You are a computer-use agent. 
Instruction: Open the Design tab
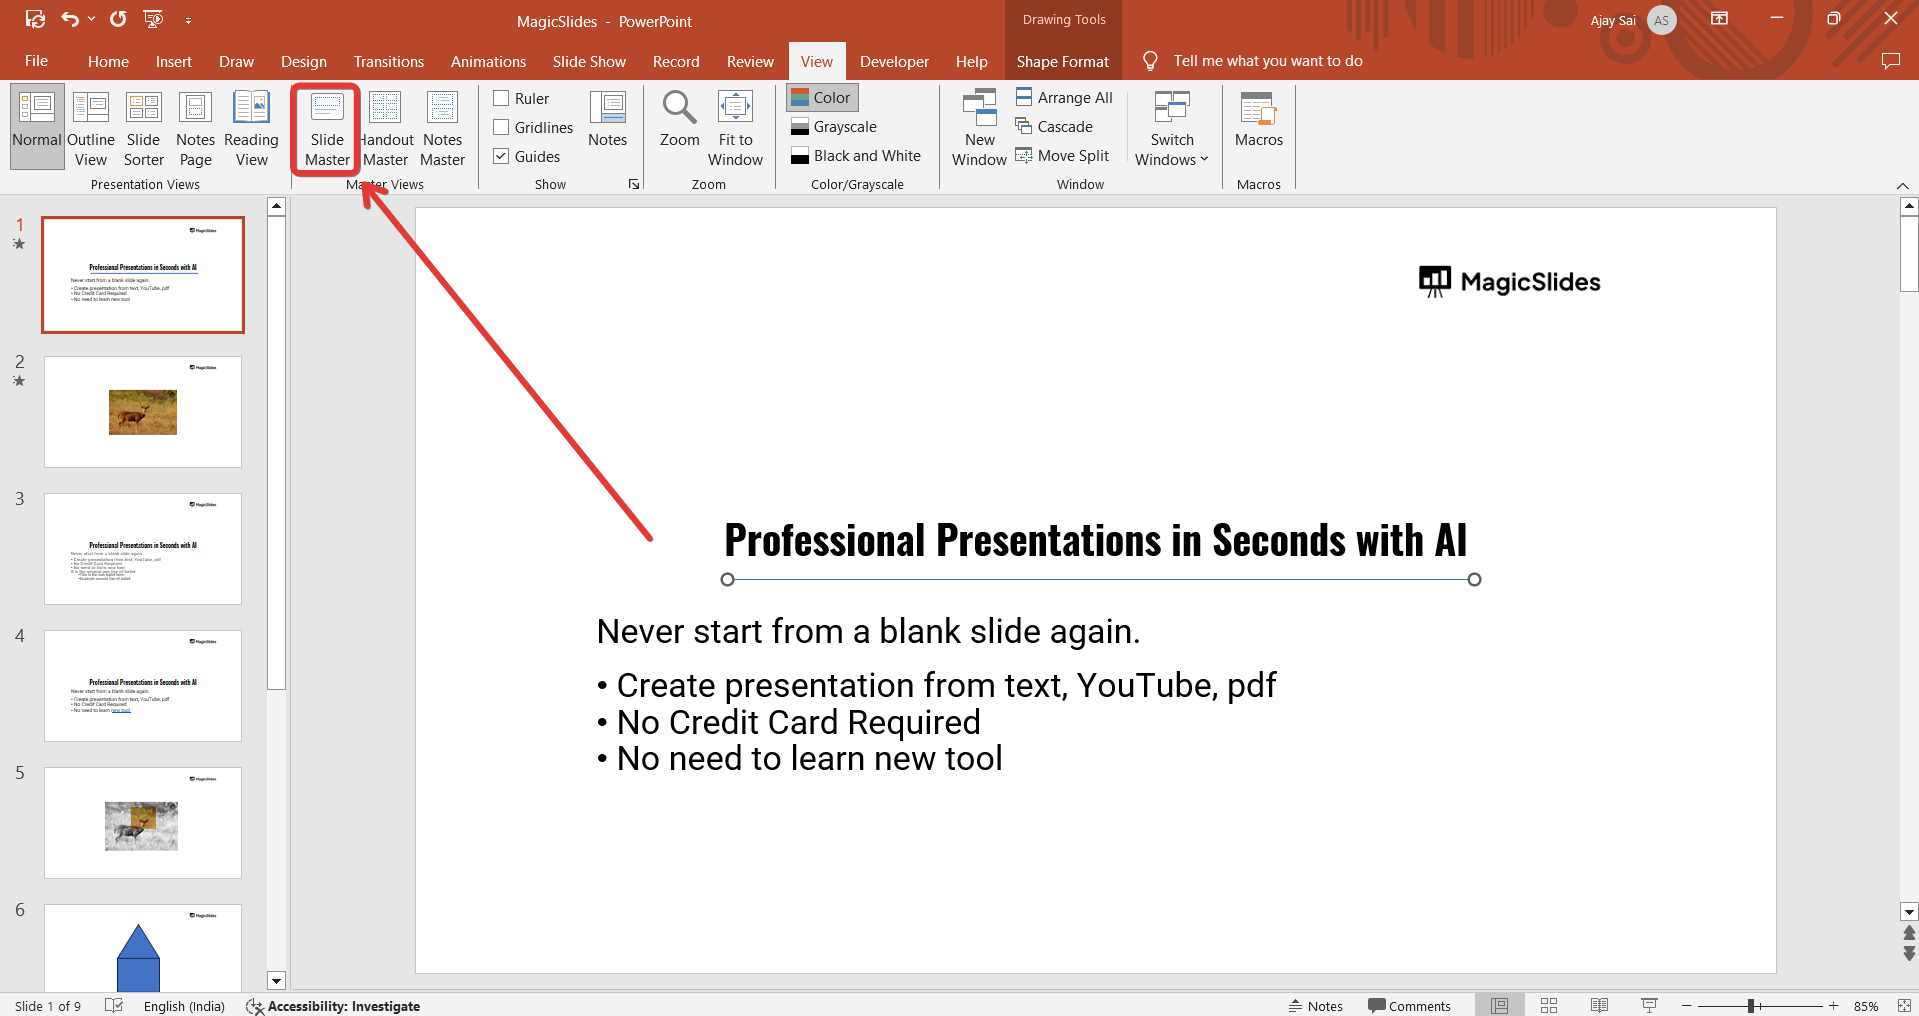pos(303,62)
